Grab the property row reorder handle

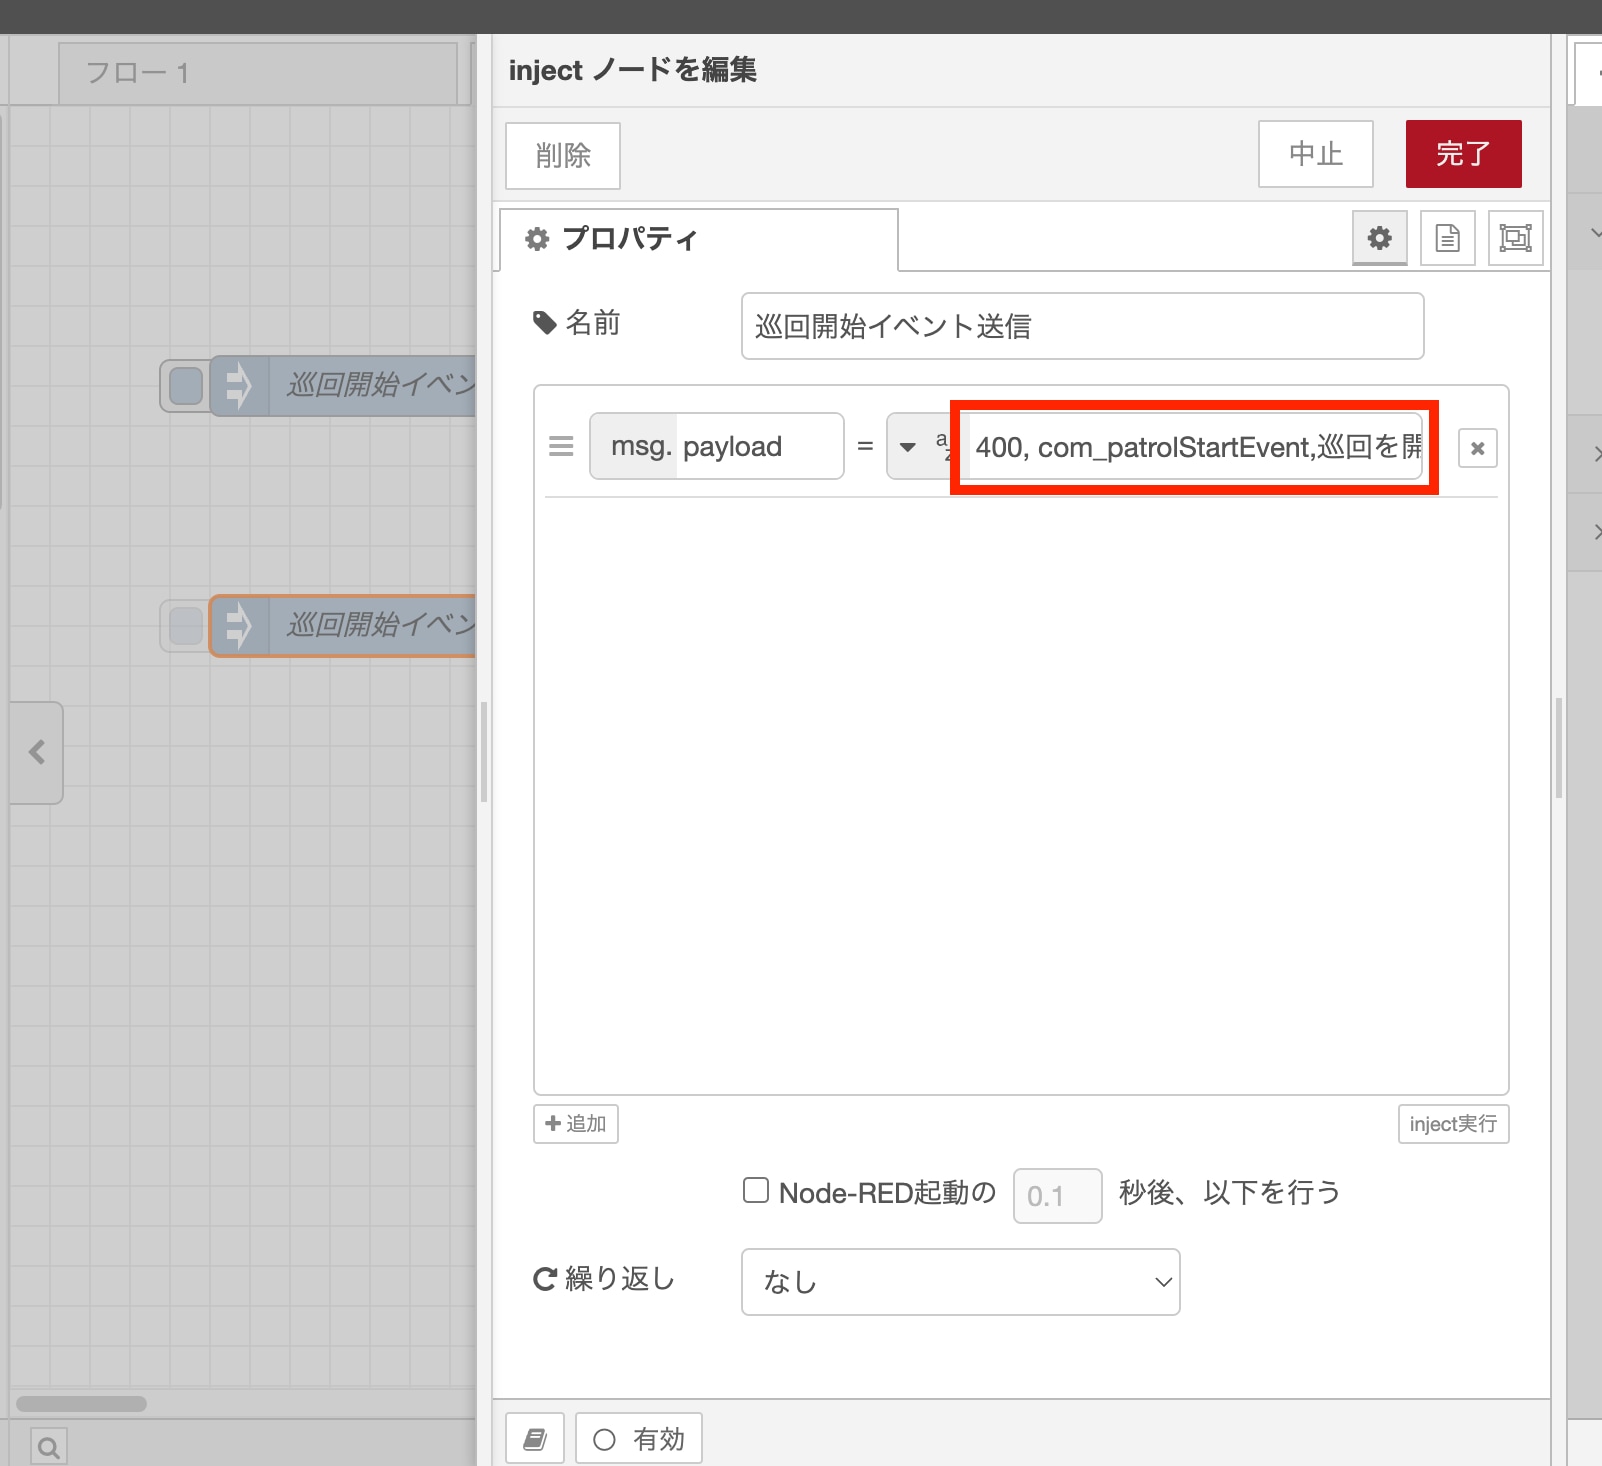click(561, 446)
